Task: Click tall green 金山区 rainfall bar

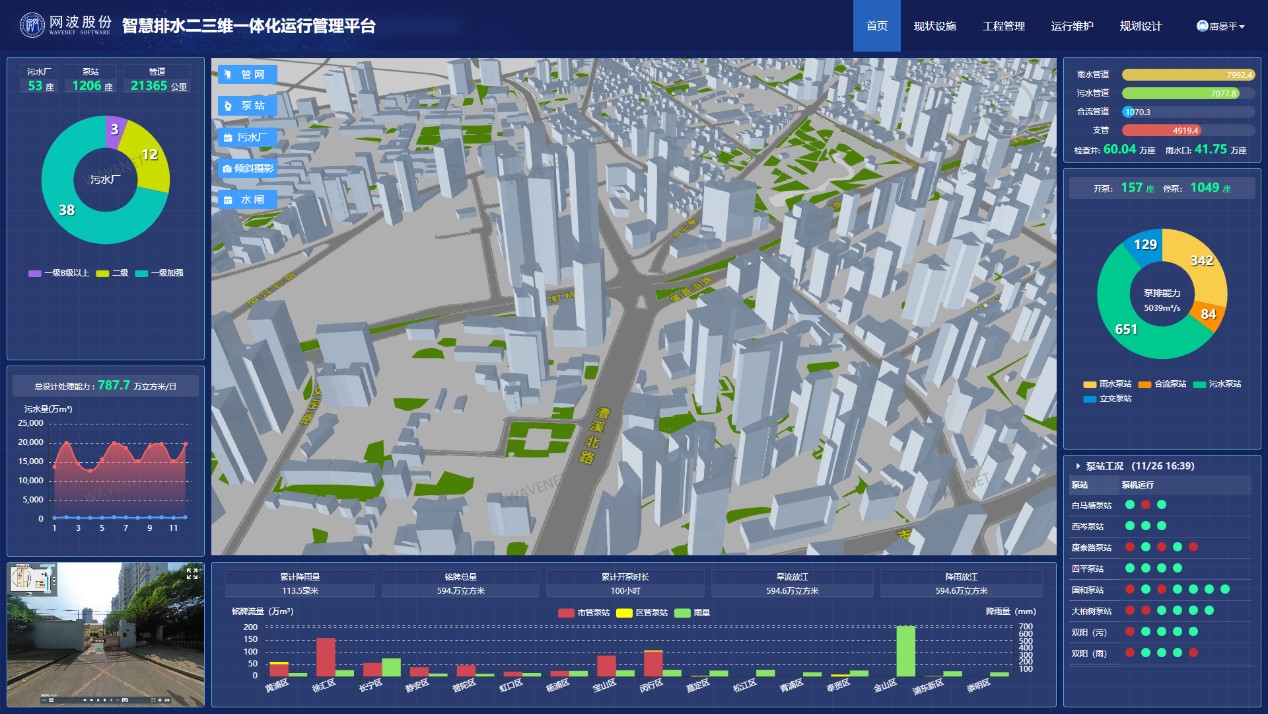Action: click(905, 650)
